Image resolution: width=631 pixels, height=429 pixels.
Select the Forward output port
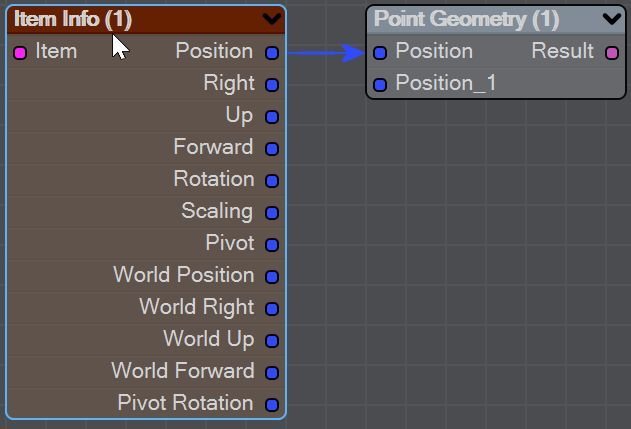[272, 149]
